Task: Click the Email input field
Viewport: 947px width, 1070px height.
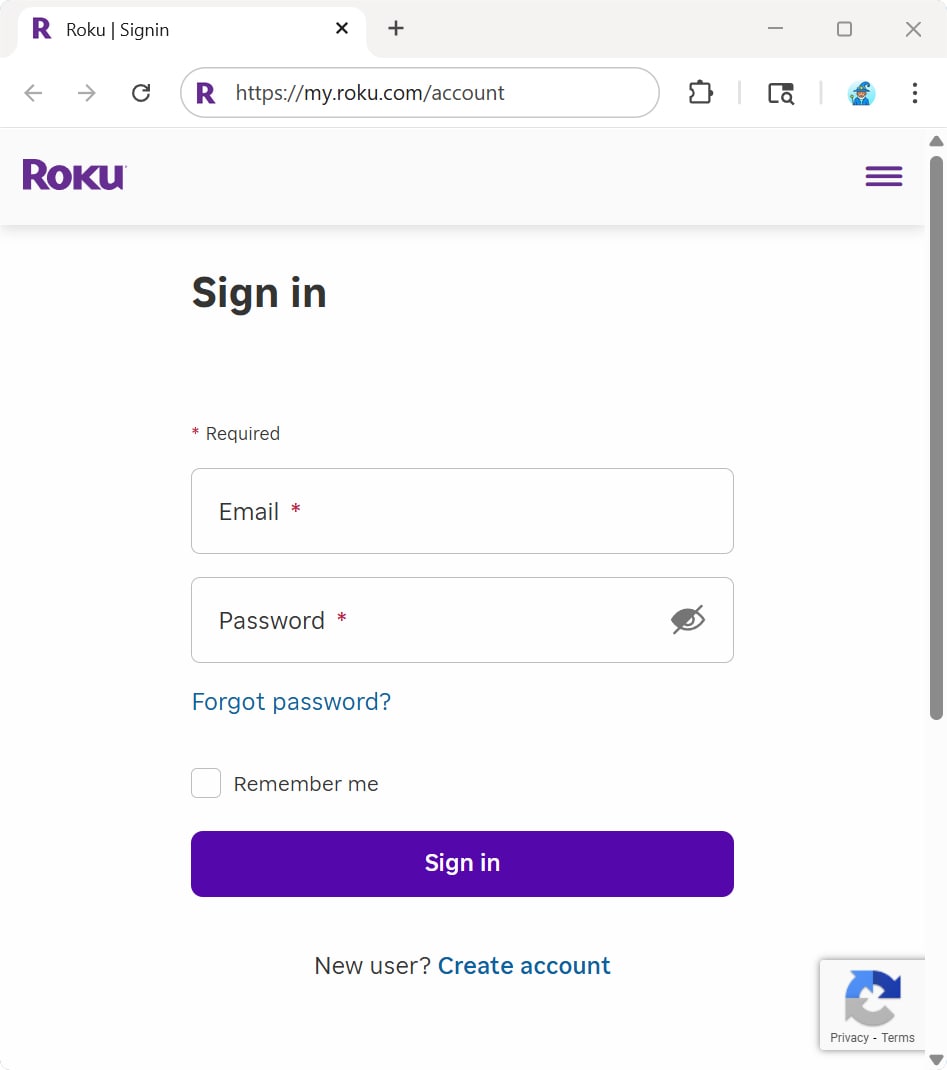Action: pos(462,511)
